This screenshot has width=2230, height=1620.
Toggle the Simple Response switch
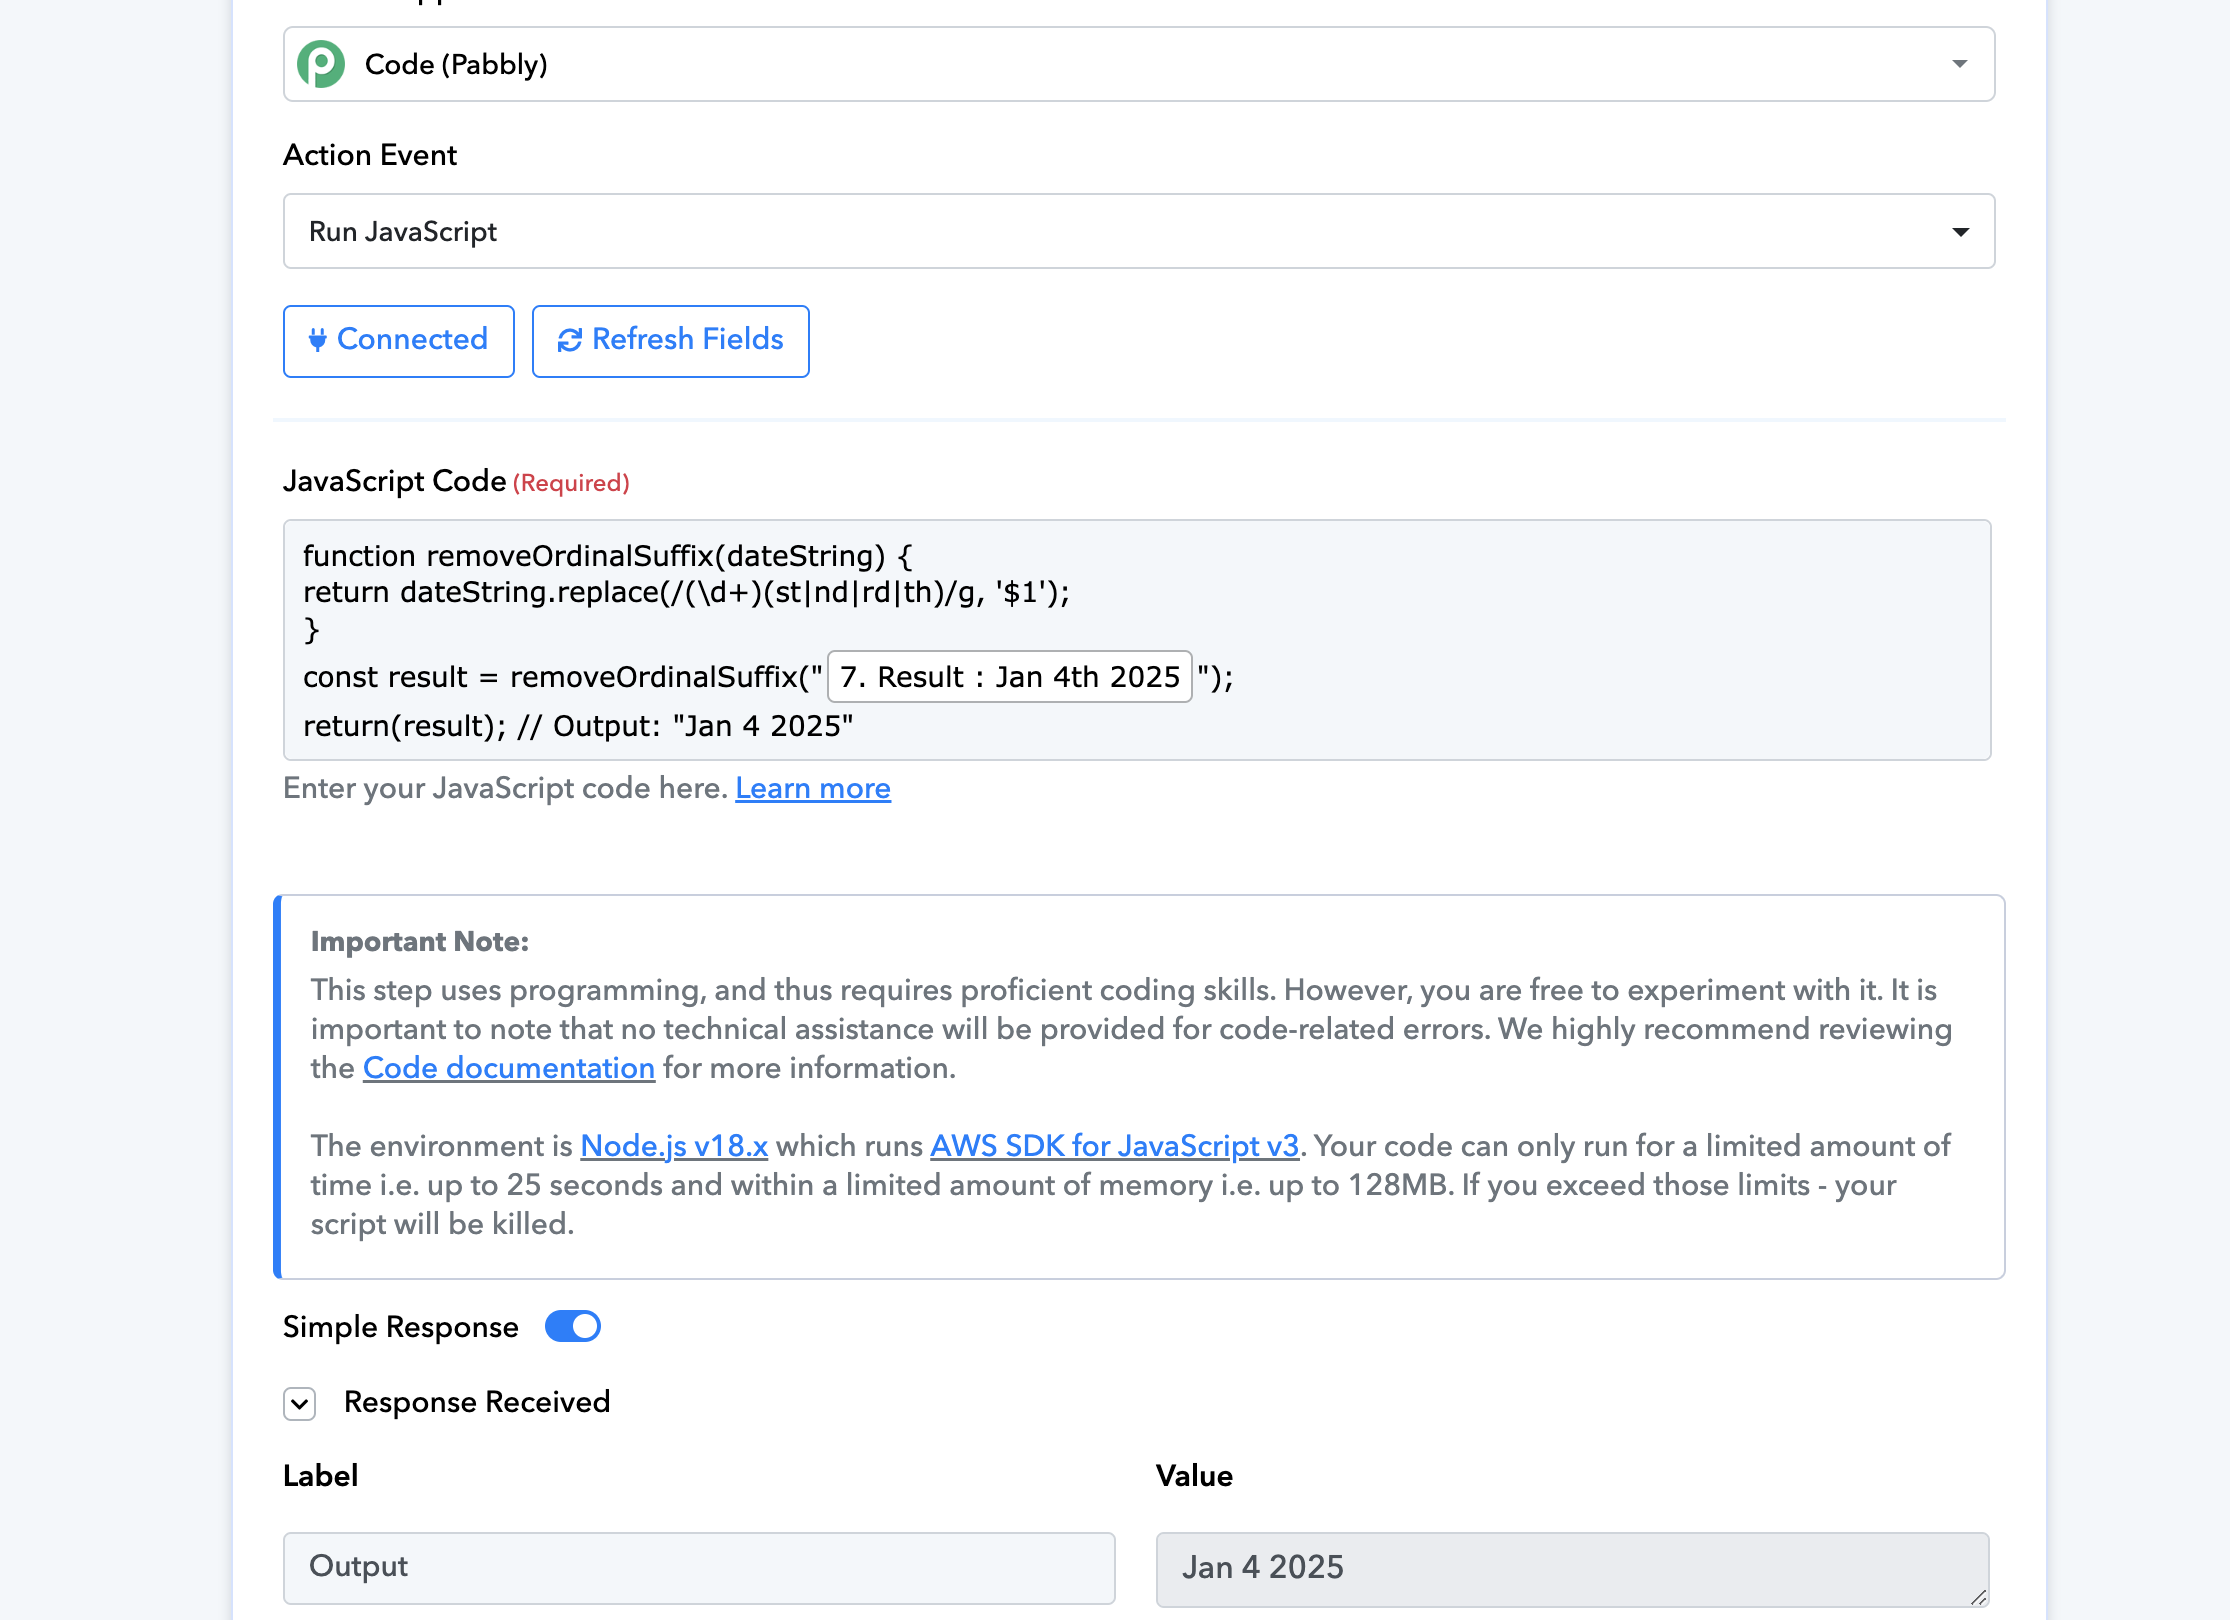pos(572,1327)
